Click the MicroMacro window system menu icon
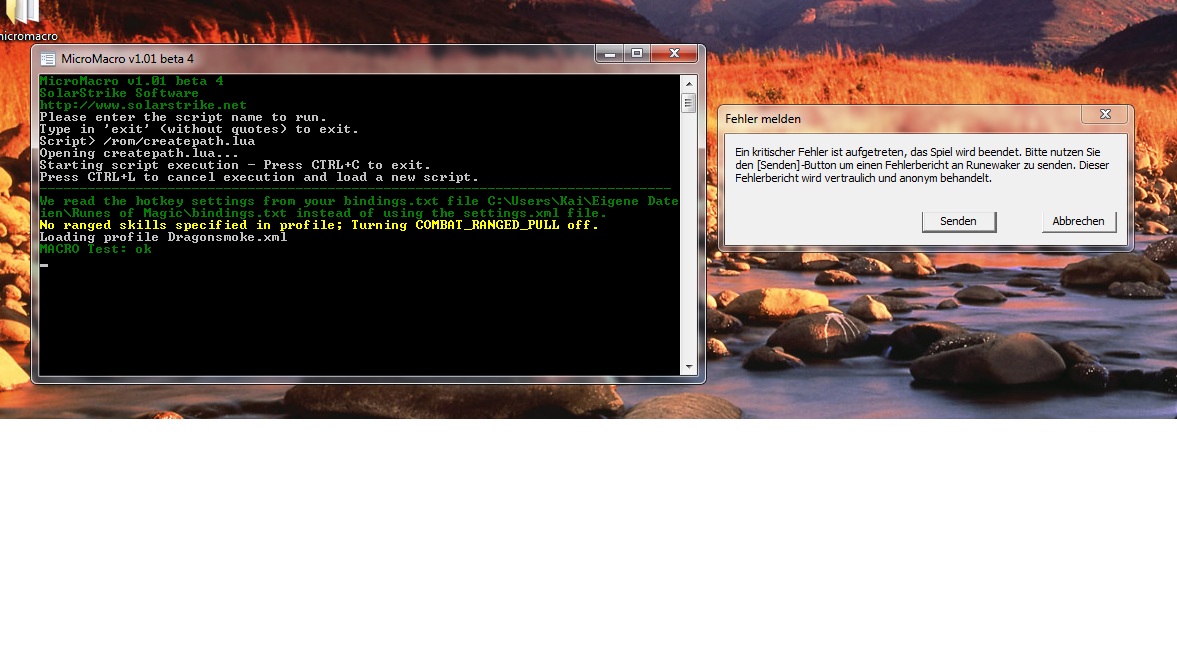 (x=48, y=59)
